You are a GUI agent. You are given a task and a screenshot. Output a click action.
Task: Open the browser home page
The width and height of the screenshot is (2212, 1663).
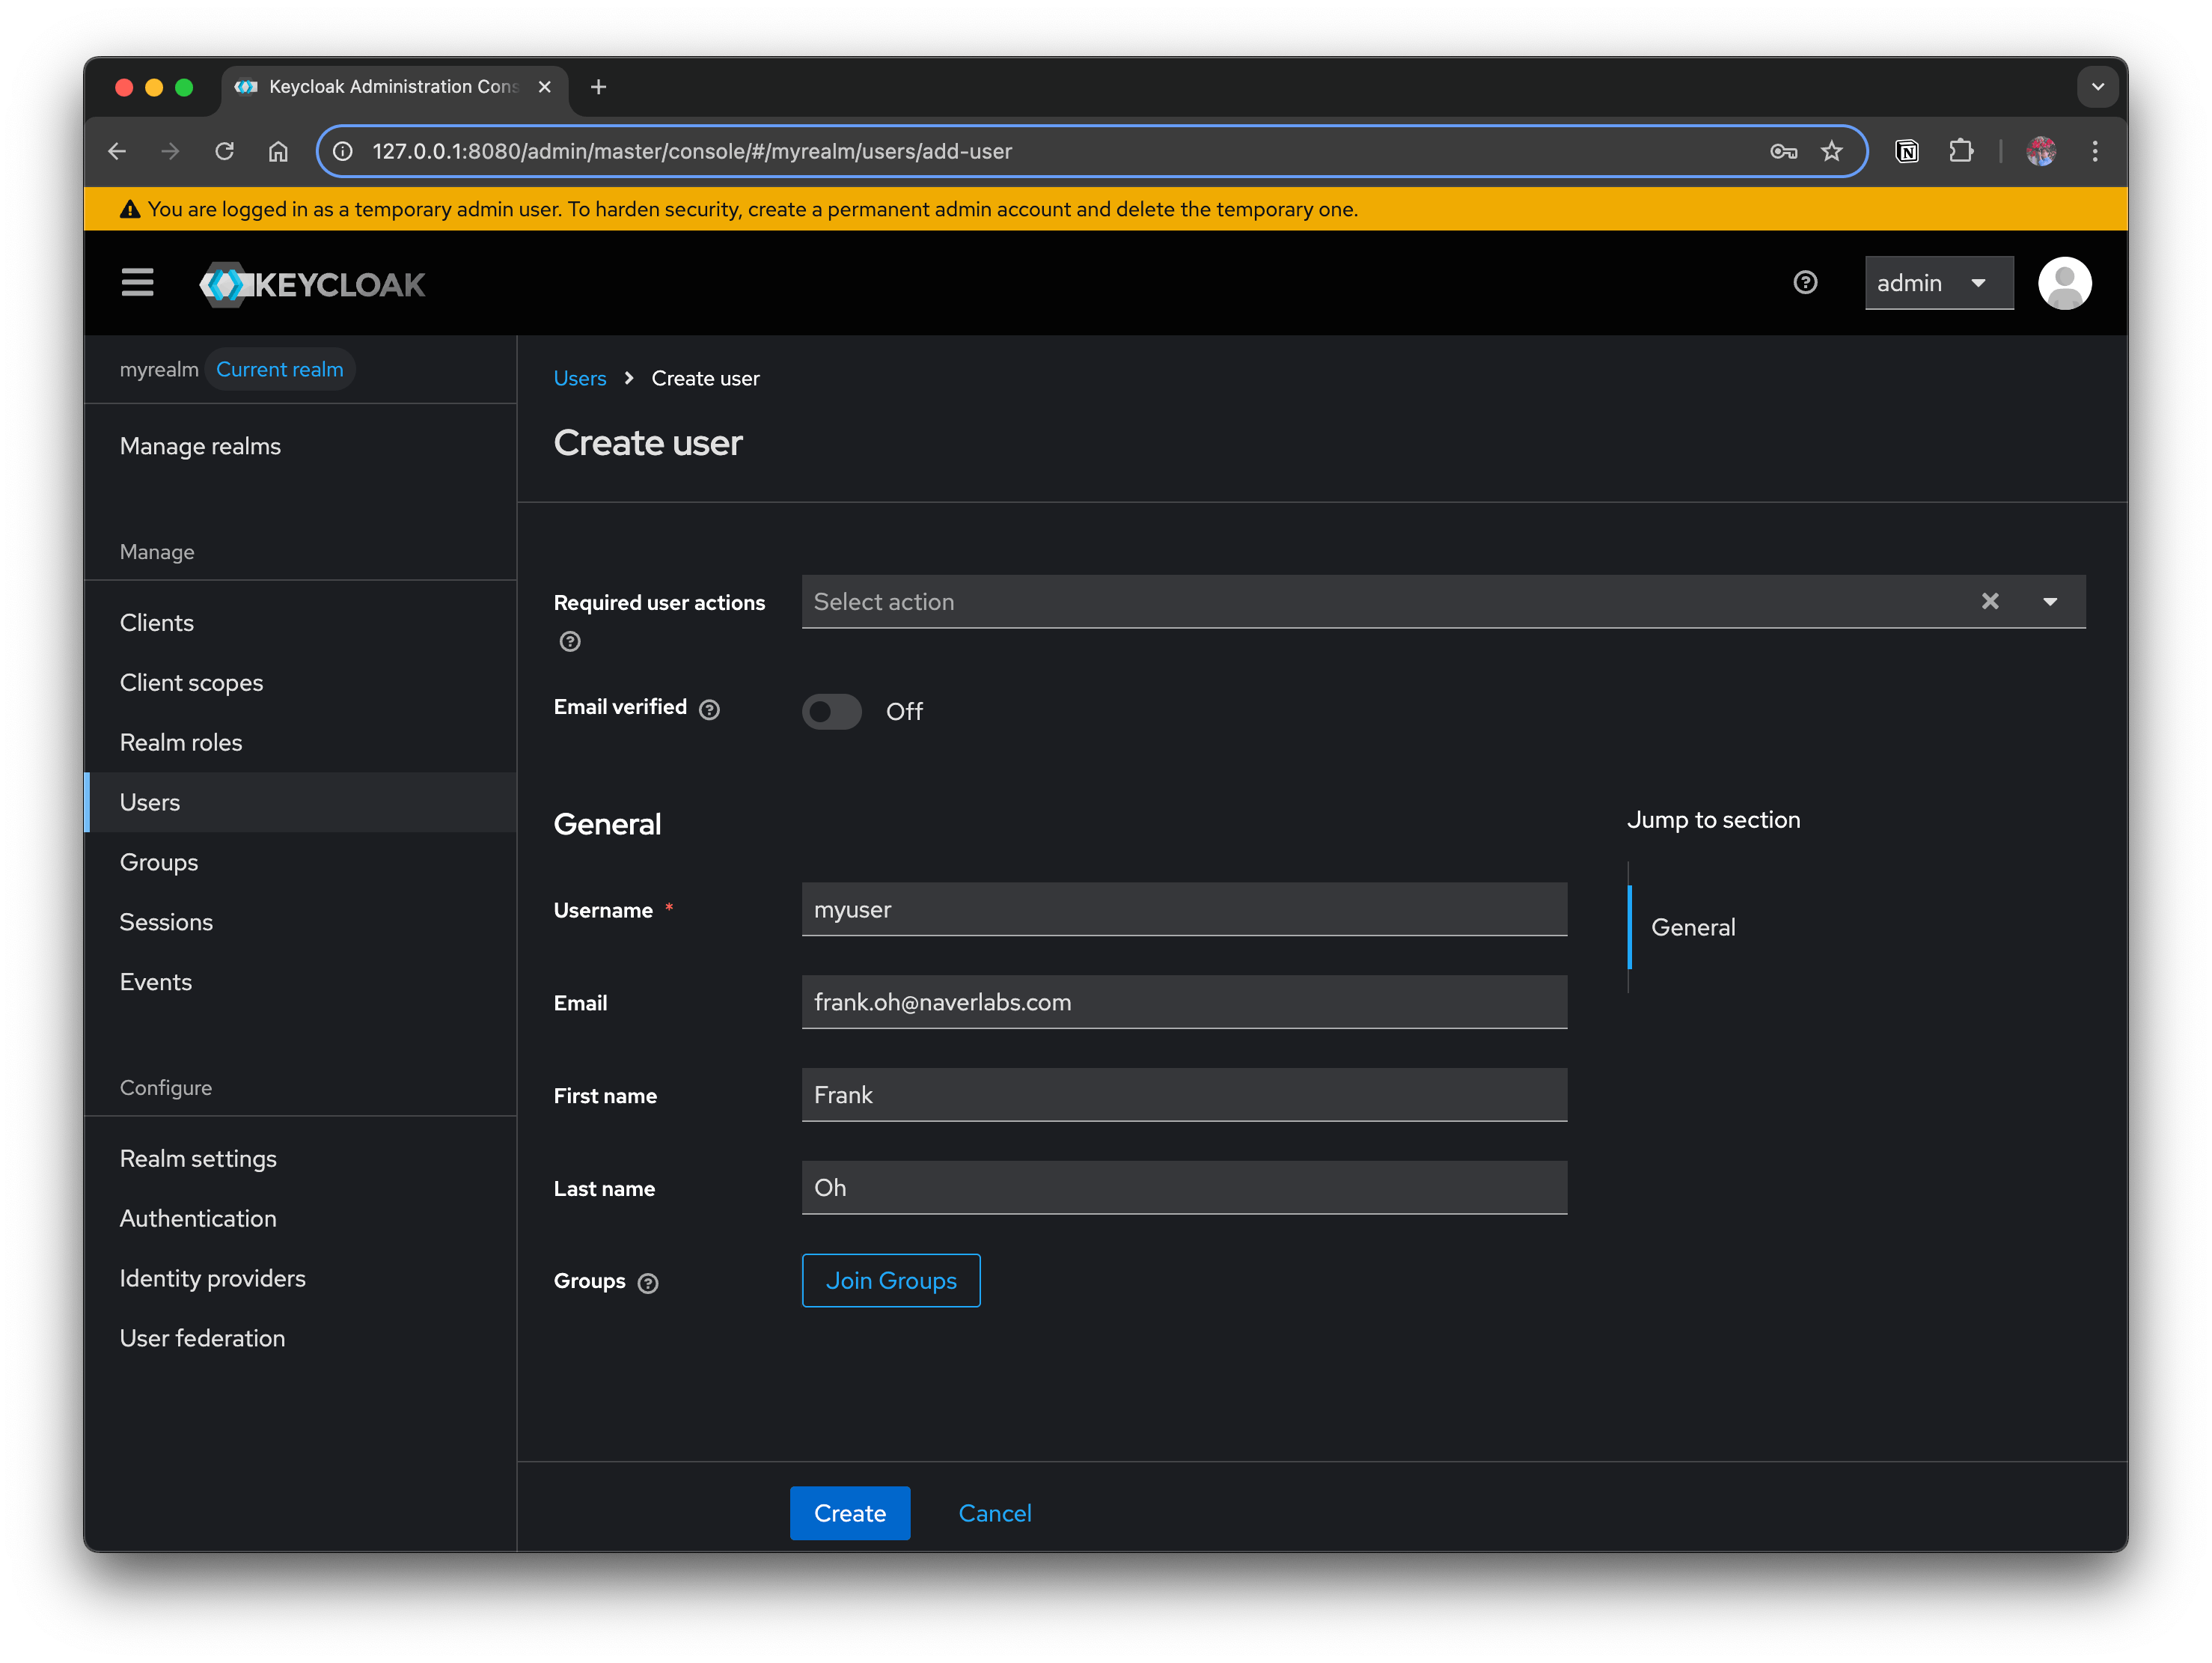278,151
